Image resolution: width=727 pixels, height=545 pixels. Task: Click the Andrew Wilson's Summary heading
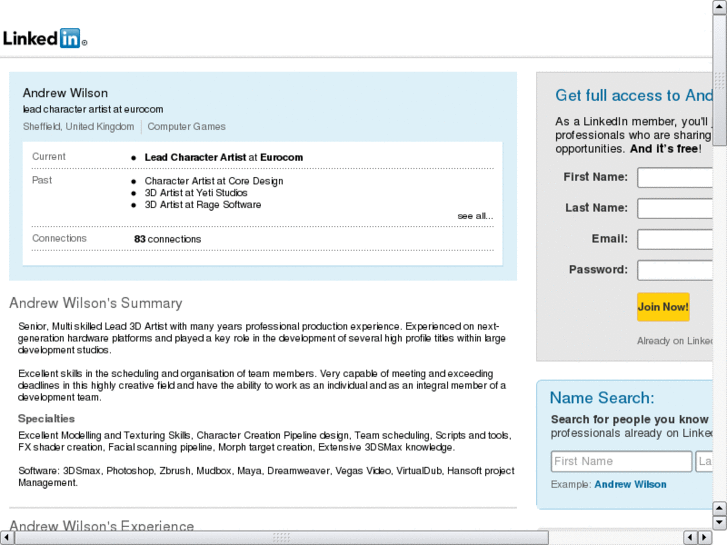coord(96,303)
